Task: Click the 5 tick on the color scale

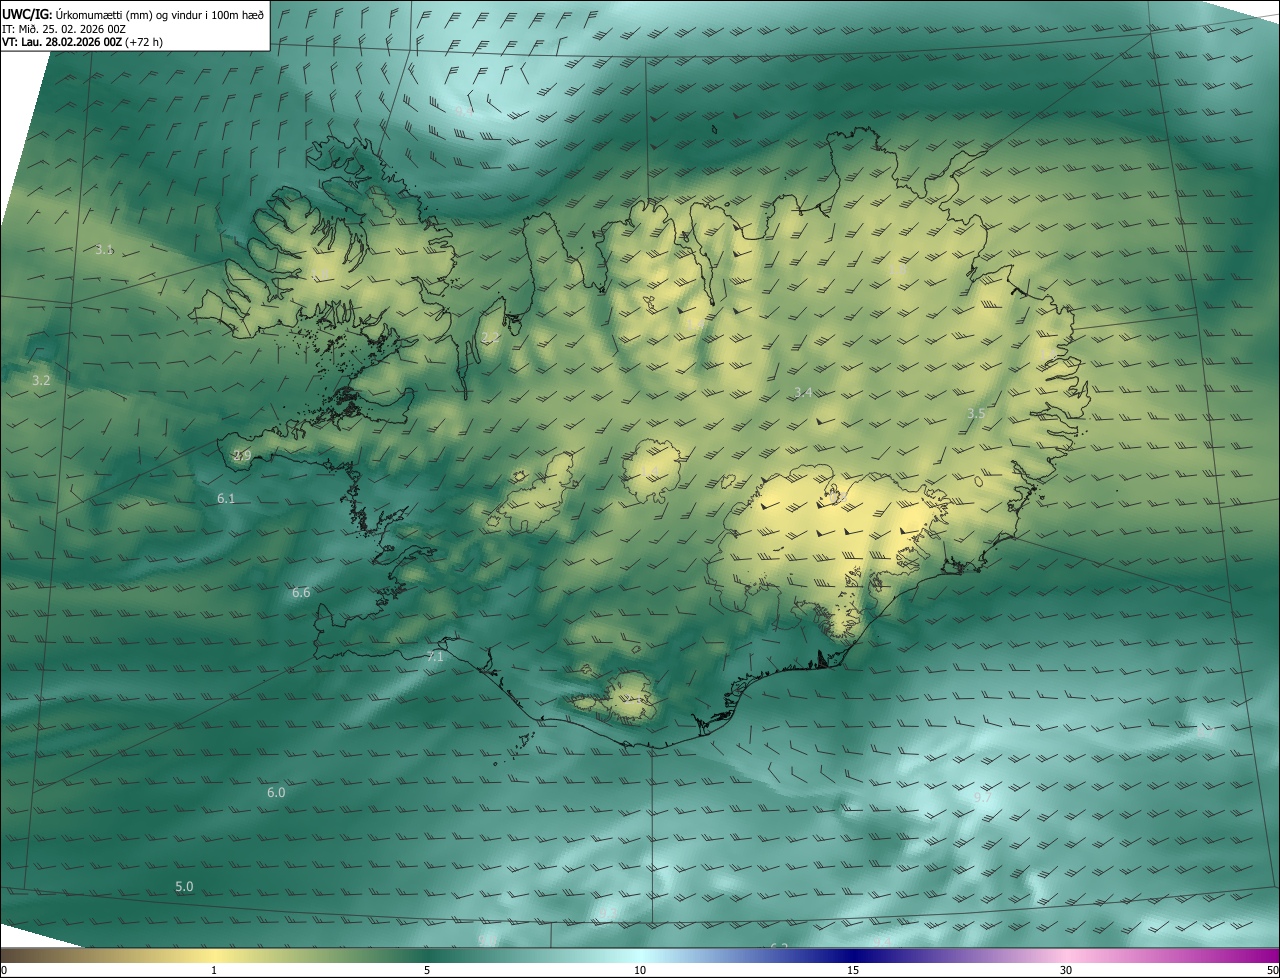Action: (427, 970)
